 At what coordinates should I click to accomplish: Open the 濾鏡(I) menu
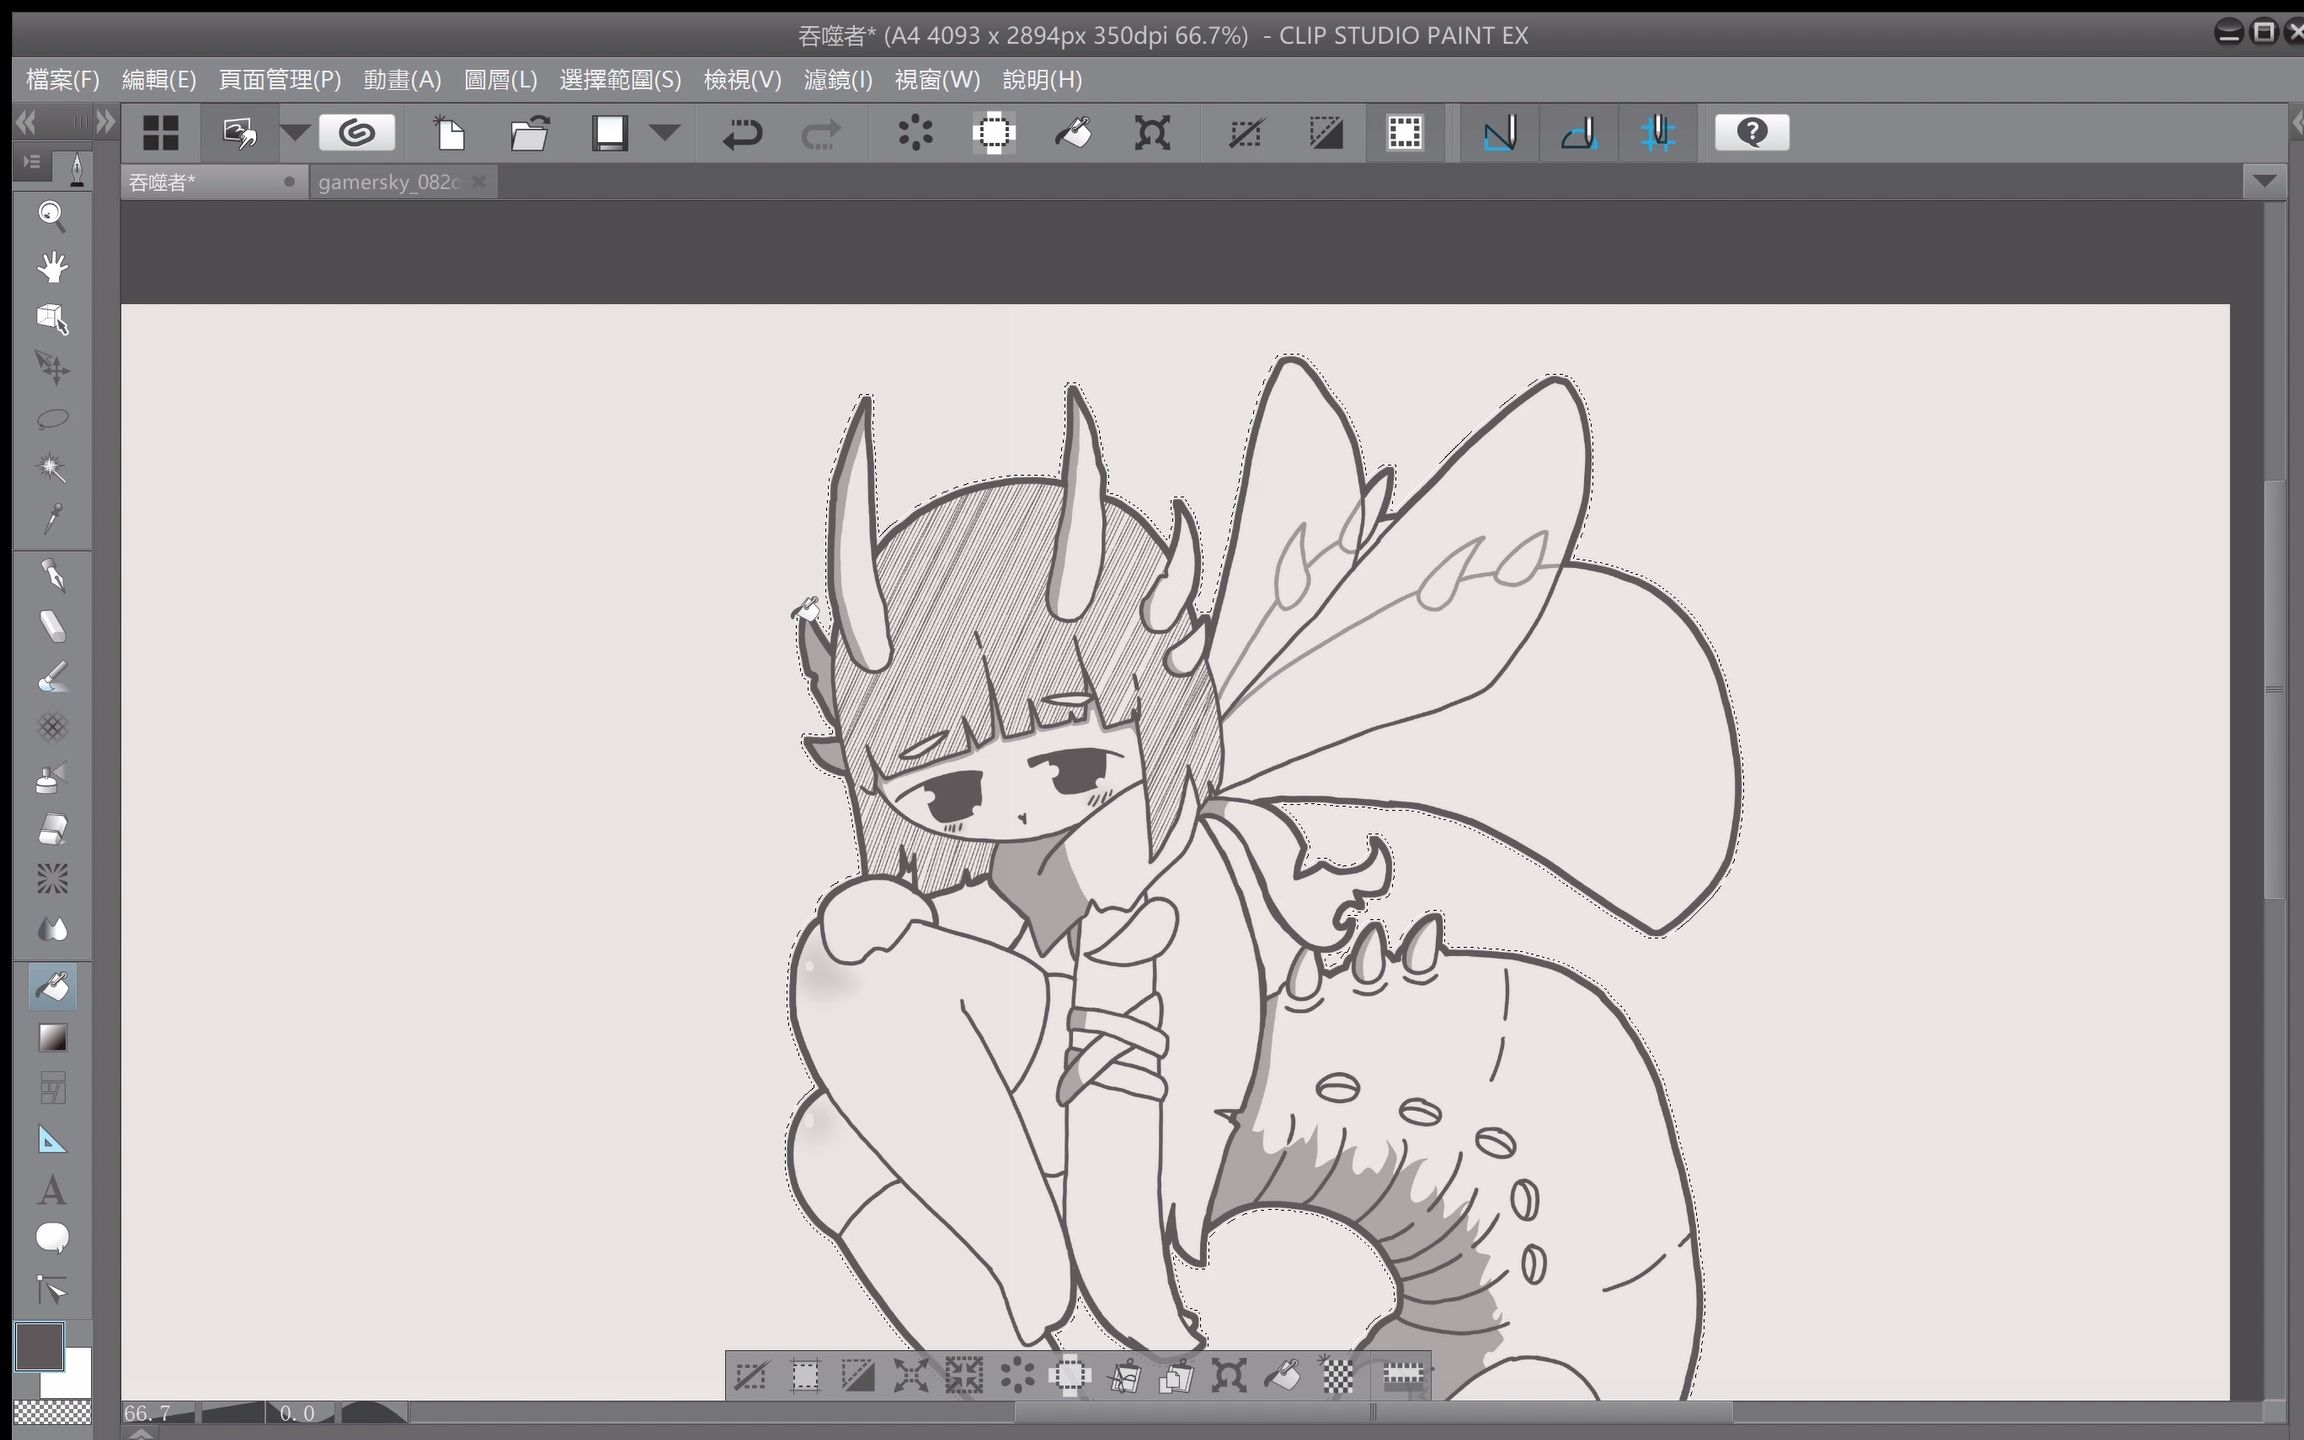838,79
